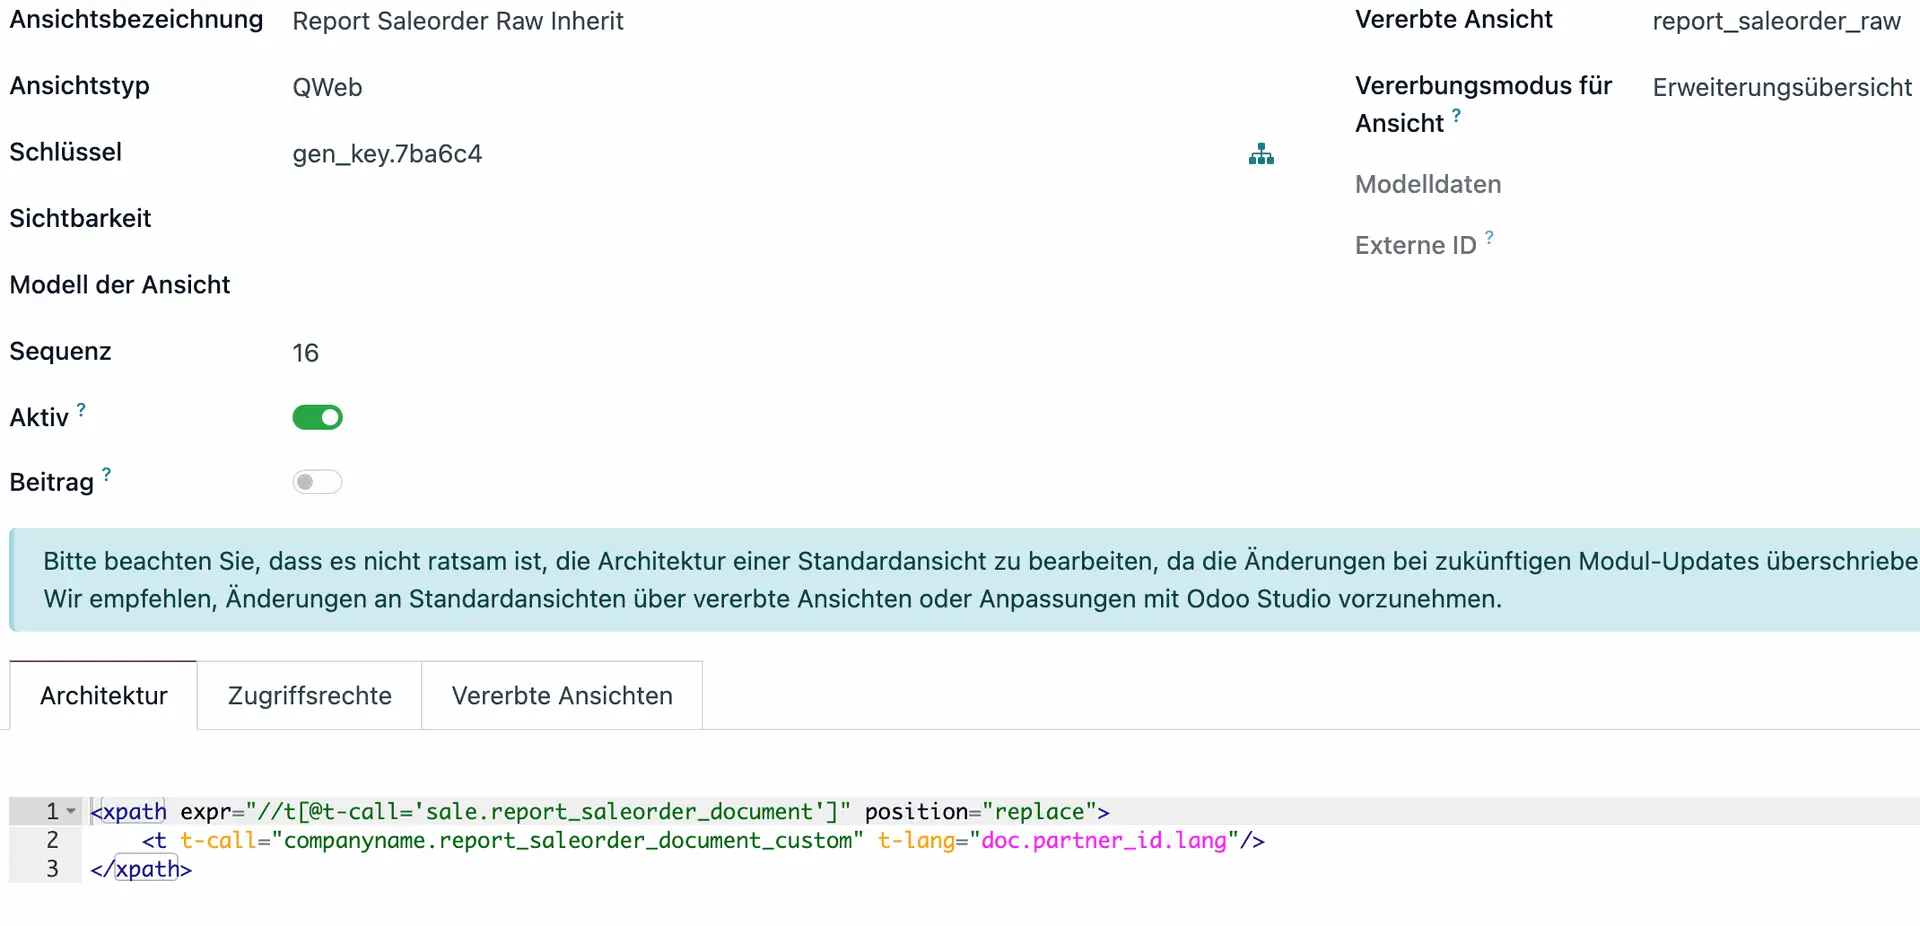Click the question mark icon next to Beitrag

[107, 472]
